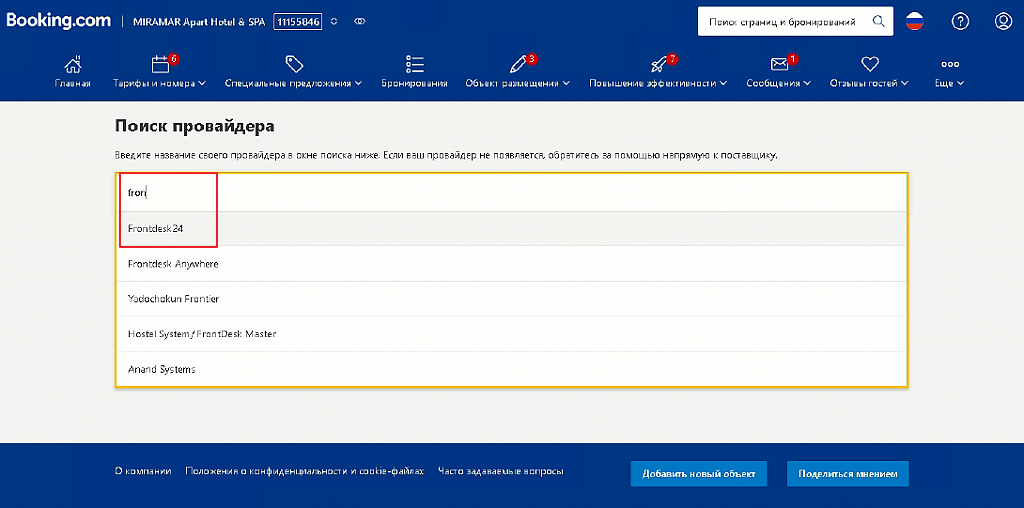The height and width of the screenshot is (508, 1024).
Task: Expand the Специальные предложения menu label
Action: tap(293, 83)
